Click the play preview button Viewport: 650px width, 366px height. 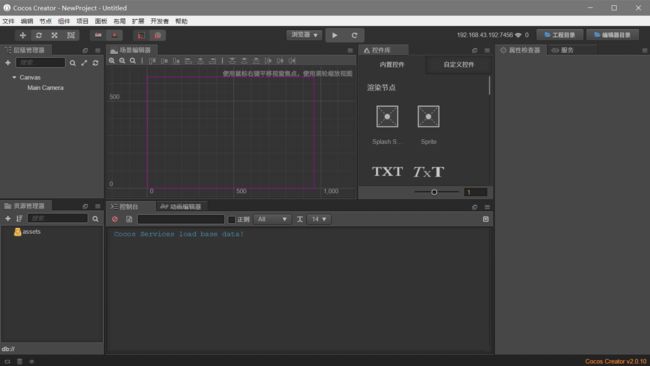[x=335, y=35]
